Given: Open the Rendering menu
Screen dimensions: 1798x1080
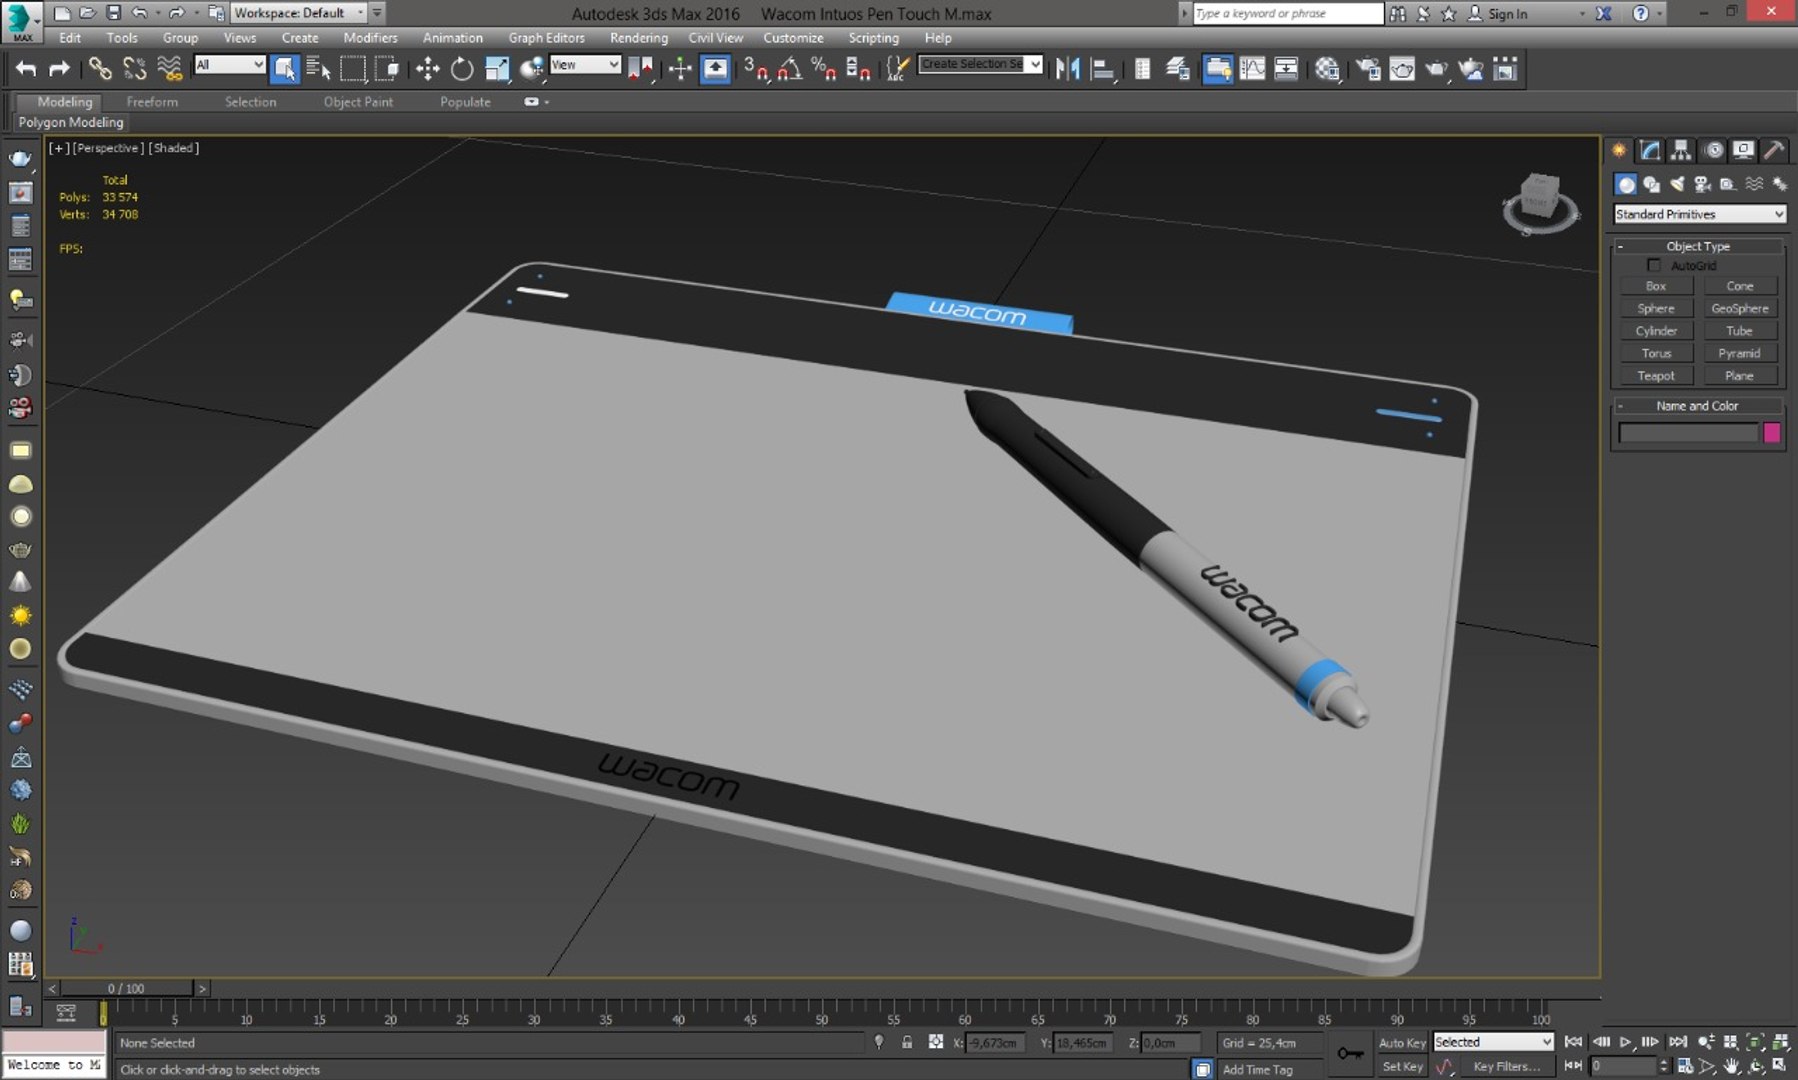Looking at the screenshot, I should [x=639, y=38].
